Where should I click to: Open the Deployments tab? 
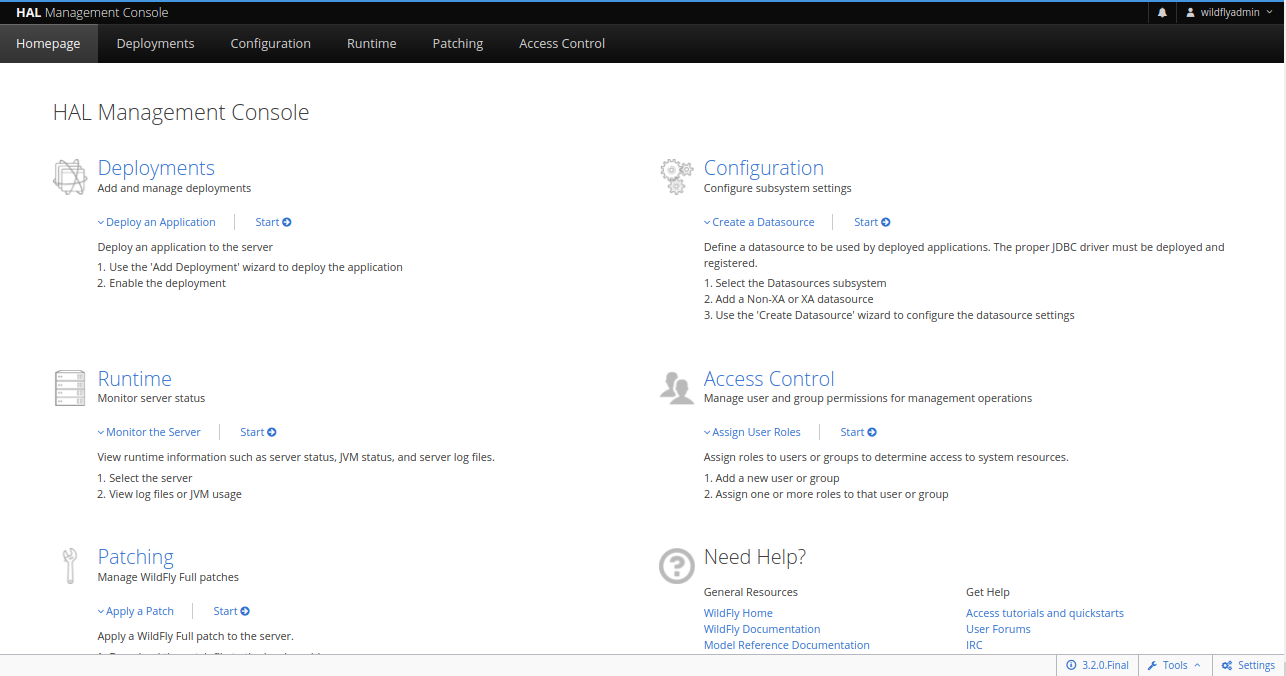pyautogui.click(x=155, y=43)
